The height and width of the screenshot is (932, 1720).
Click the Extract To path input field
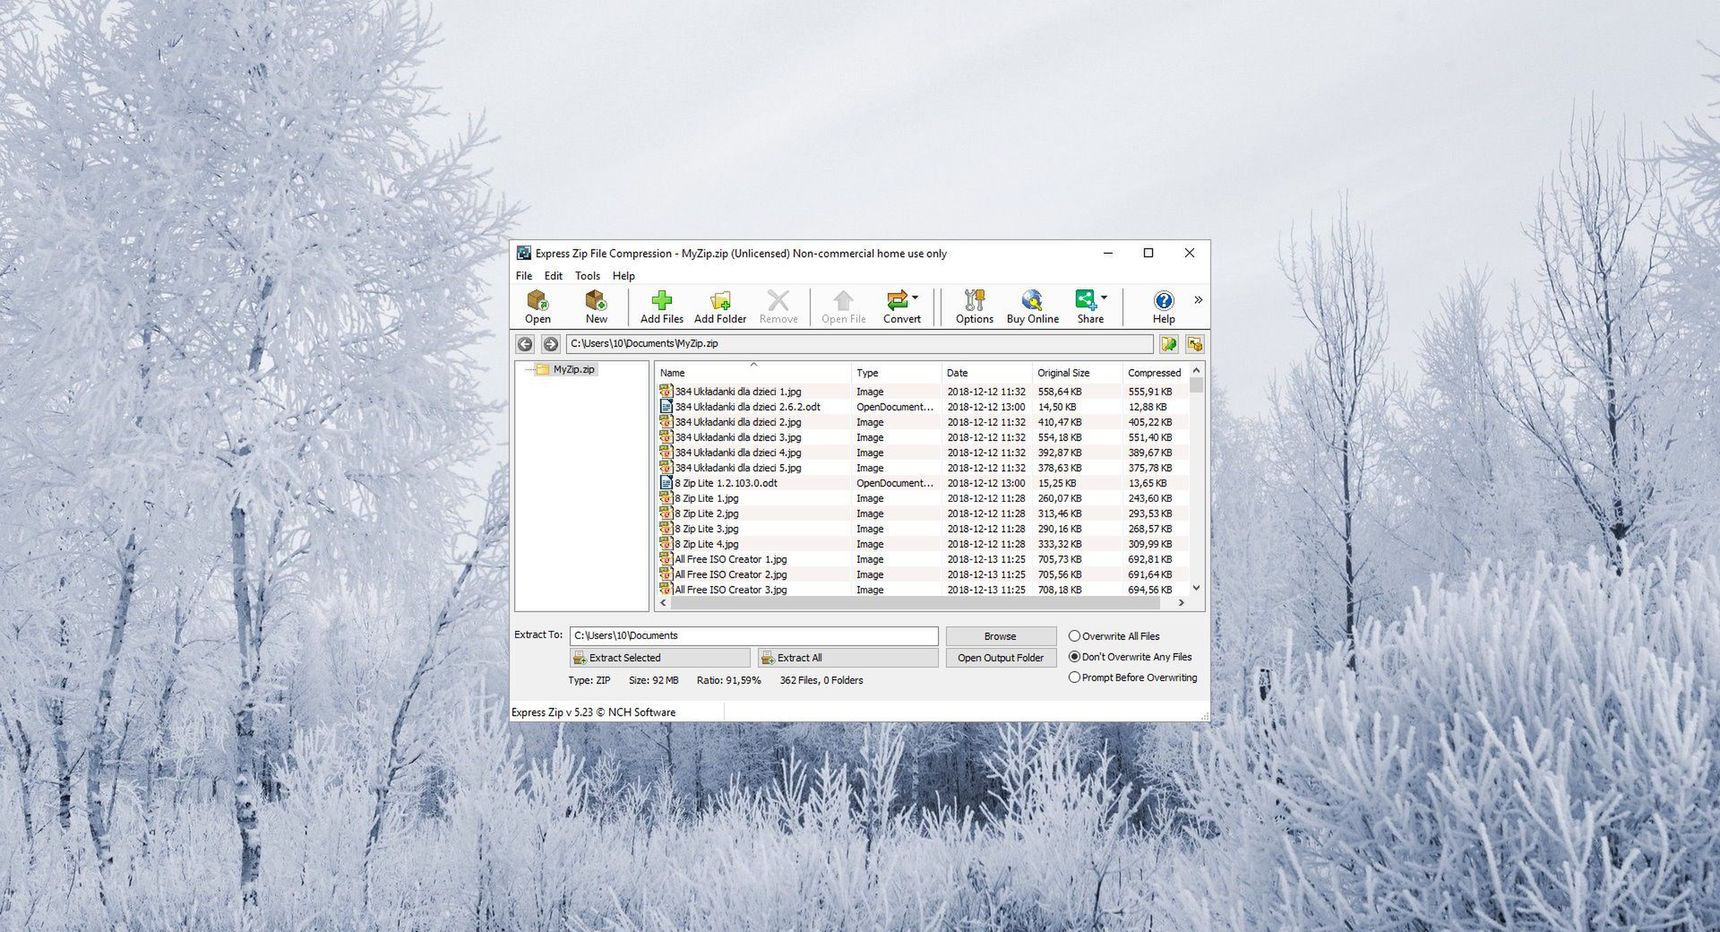coord(754,636)
